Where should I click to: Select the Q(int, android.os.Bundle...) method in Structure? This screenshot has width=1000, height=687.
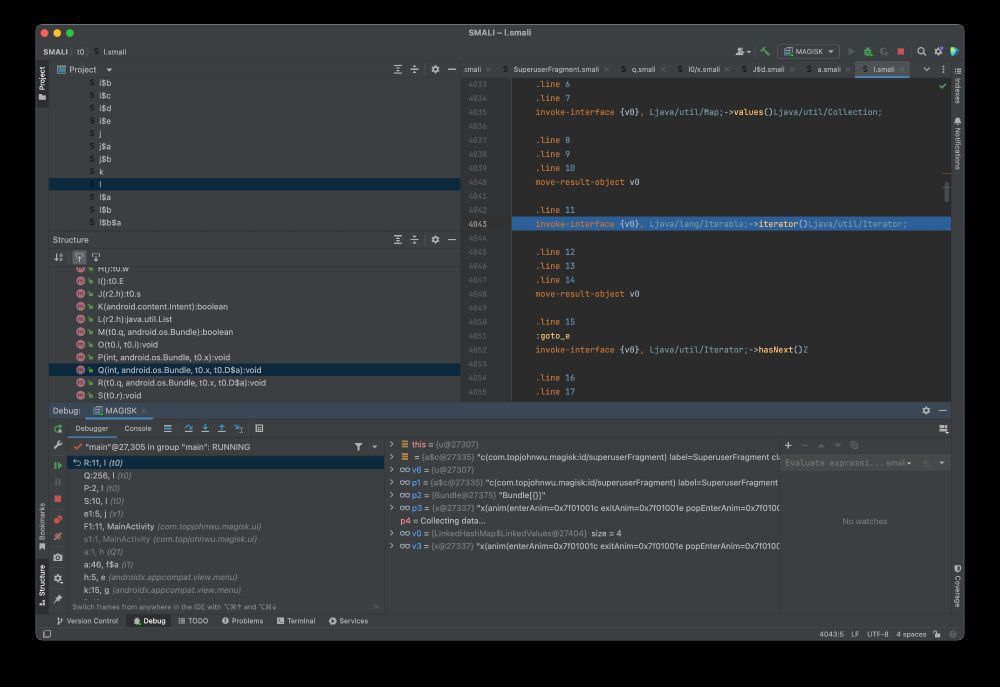click(254, 370)
